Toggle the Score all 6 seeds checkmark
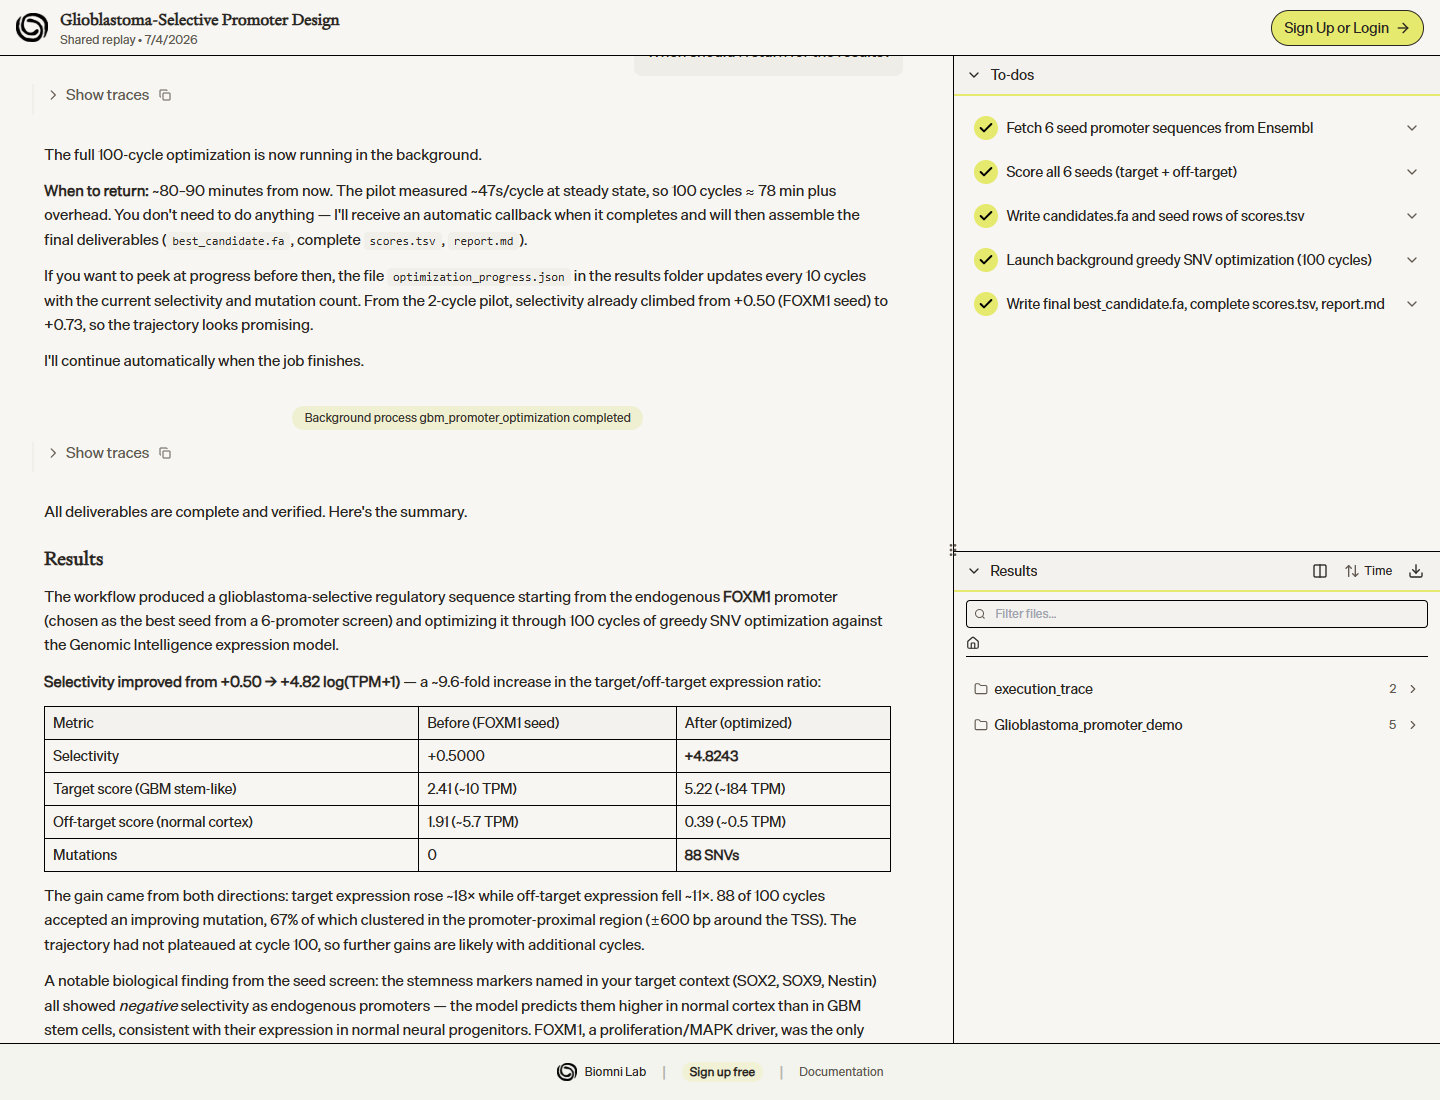Viewport: 1440px width, 1100px height. (986, 172)
